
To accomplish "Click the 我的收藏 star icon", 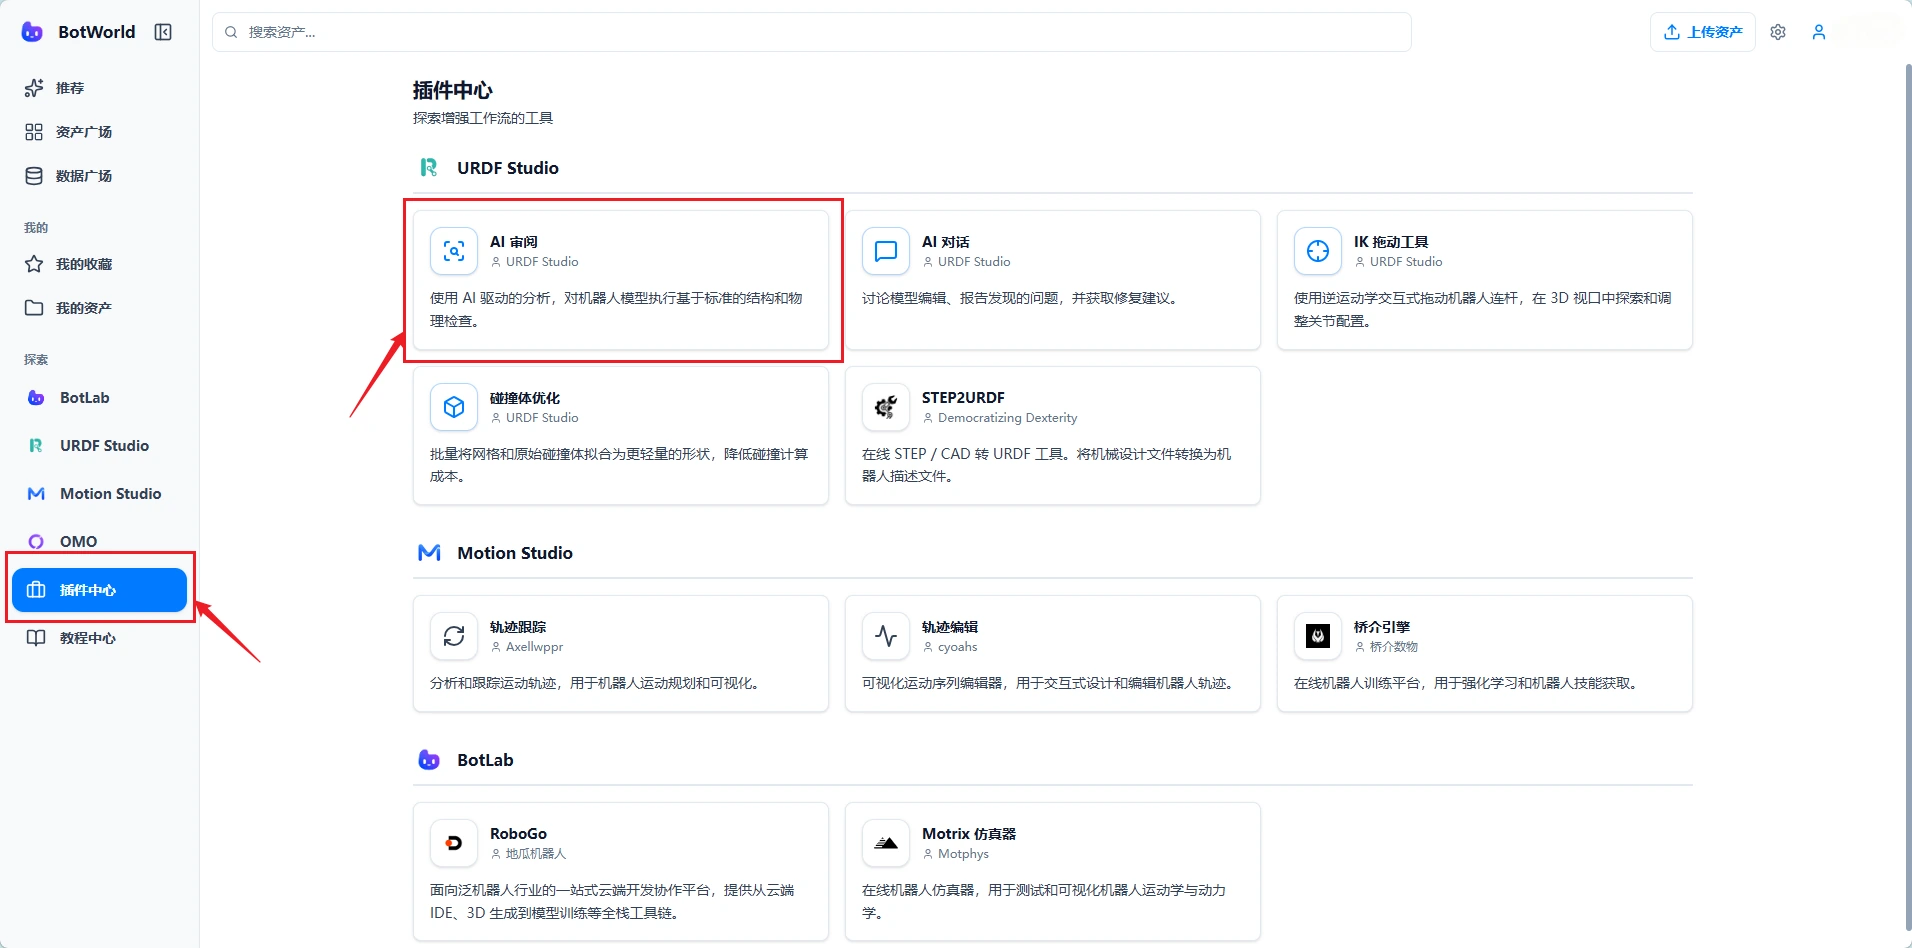I will pyautogui.click(x=34, y=264).
